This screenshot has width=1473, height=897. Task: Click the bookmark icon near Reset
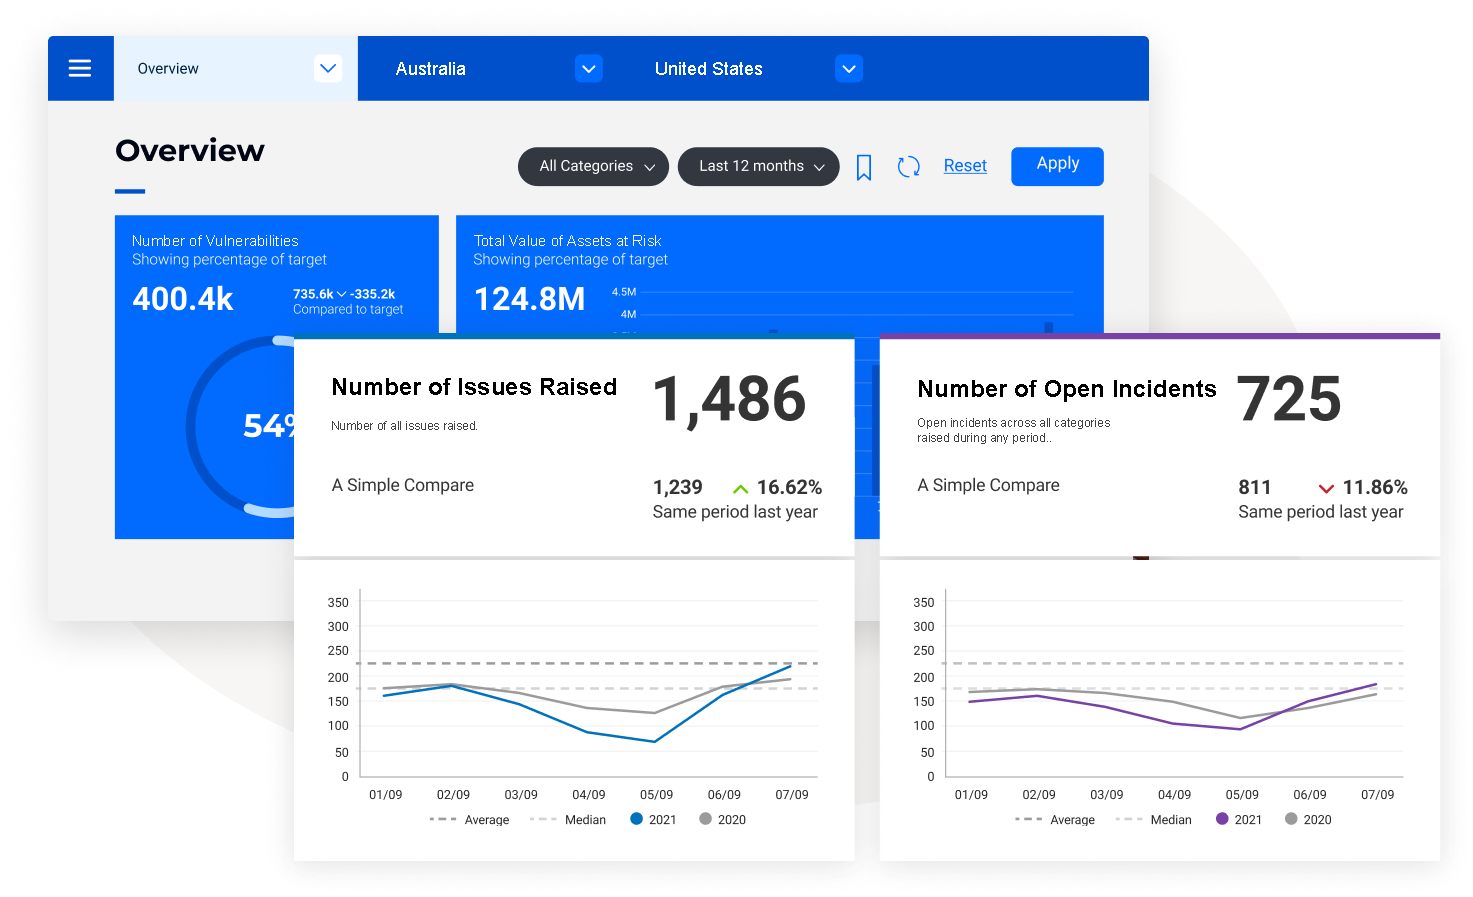coord(863,166)
